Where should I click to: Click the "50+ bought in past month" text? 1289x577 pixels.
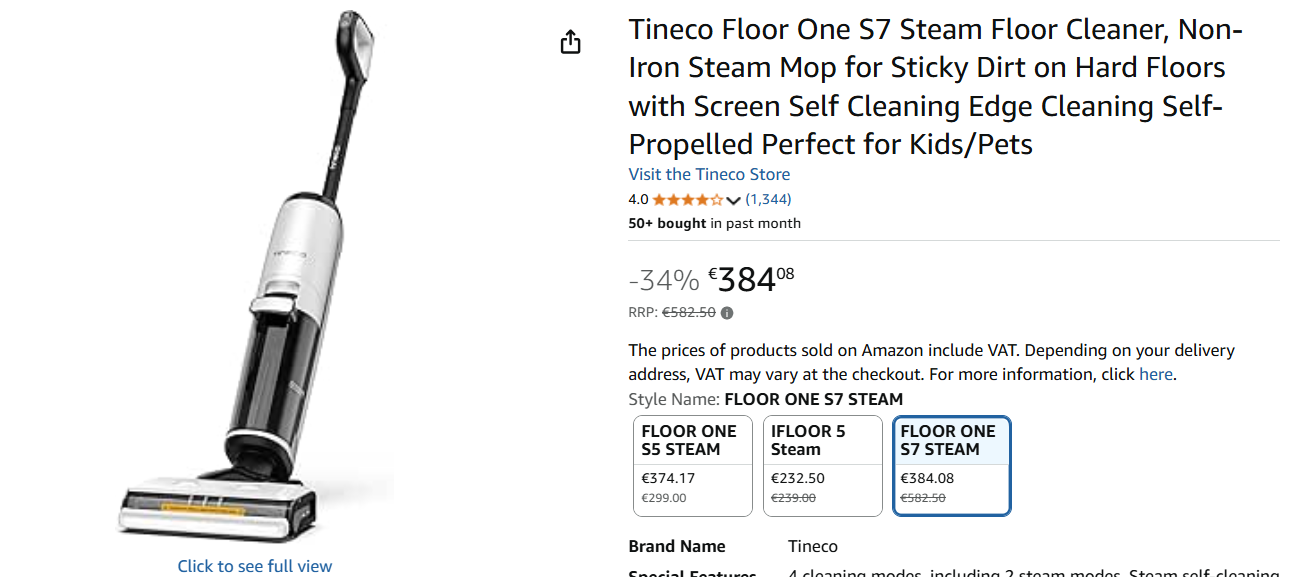pyautogui.click(x=714, y=223)
